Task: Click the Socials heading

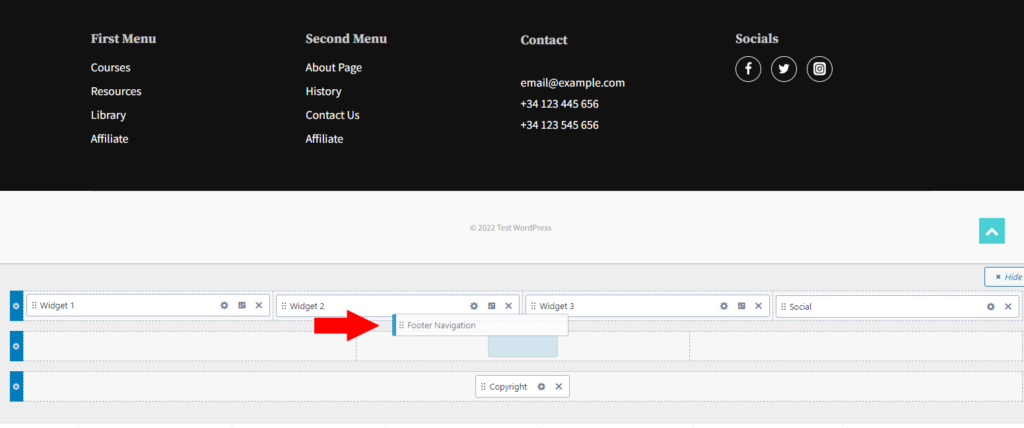Action: (757, 39)
